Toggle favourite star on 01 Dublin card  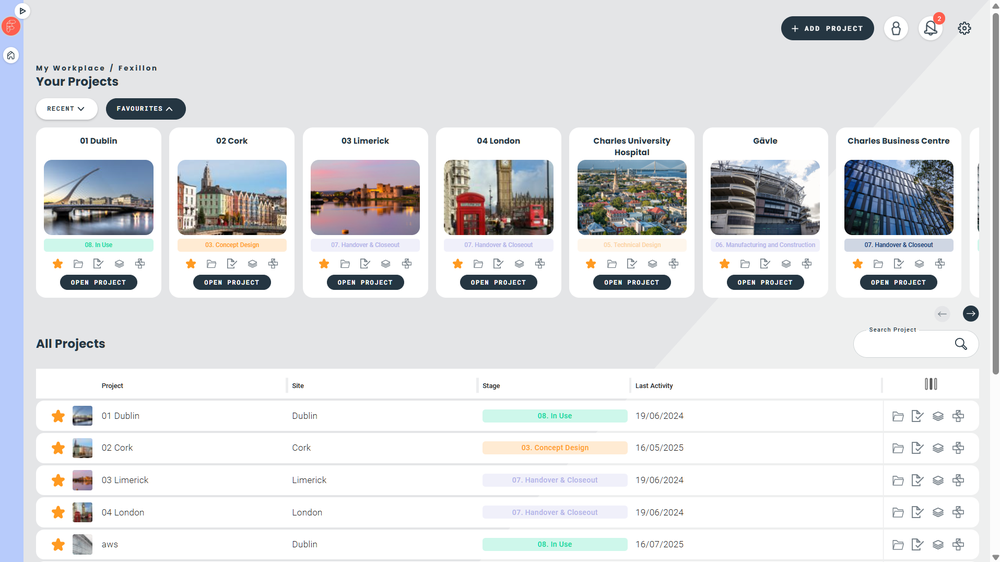pyautogui.click(x=57, y=263)
